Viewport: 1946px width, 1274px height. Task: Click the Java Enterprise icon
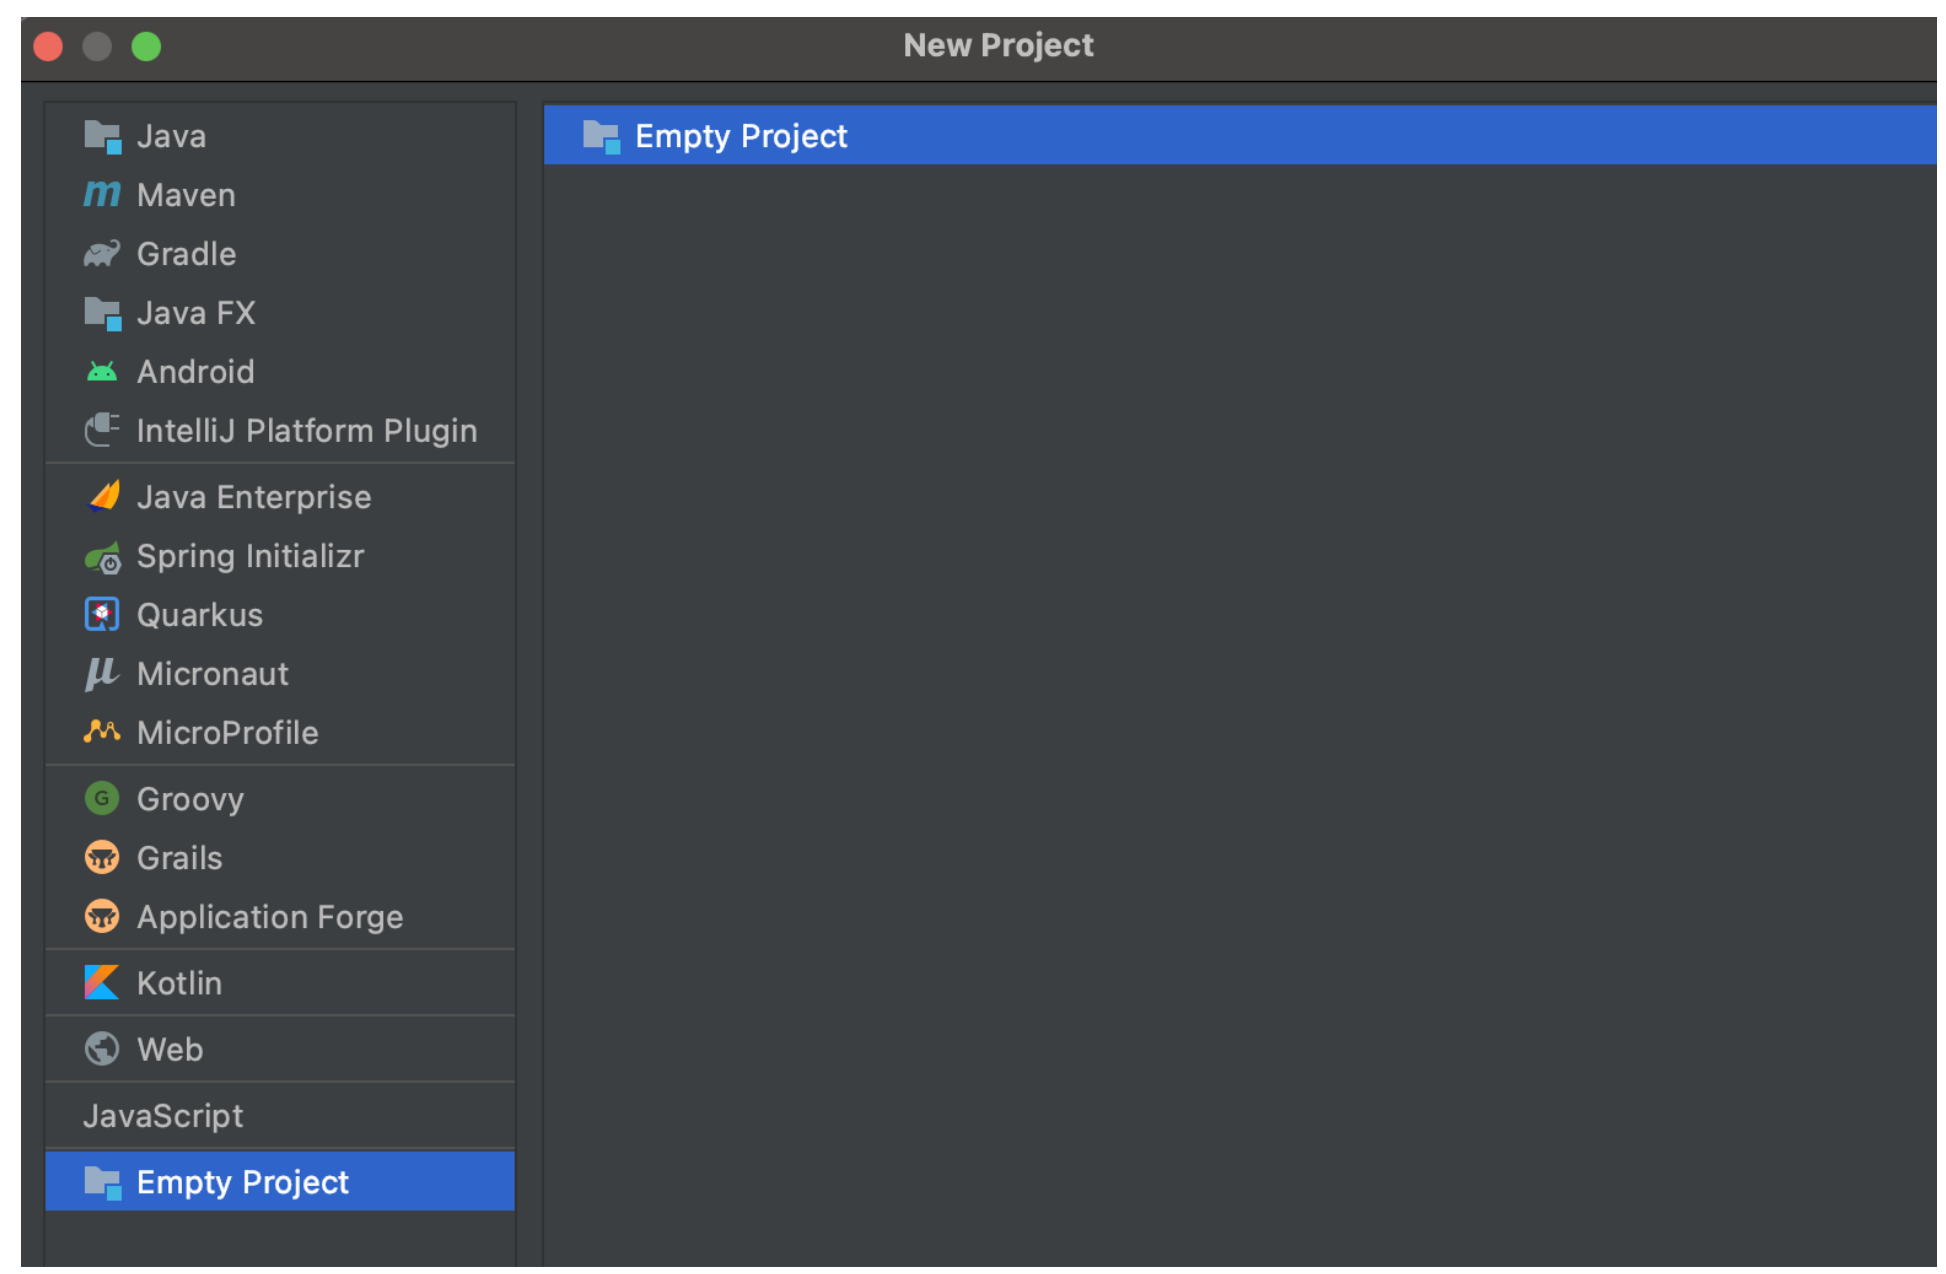pos(102,496)
